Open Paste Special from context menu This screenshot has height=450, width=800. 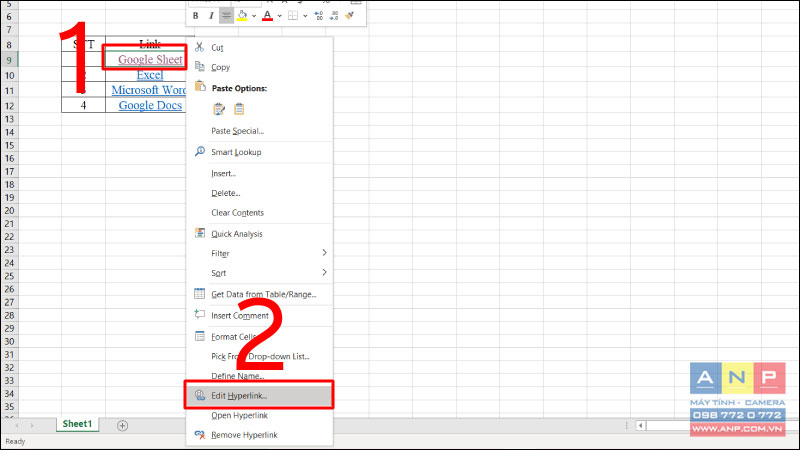click(x=237, y=131)
